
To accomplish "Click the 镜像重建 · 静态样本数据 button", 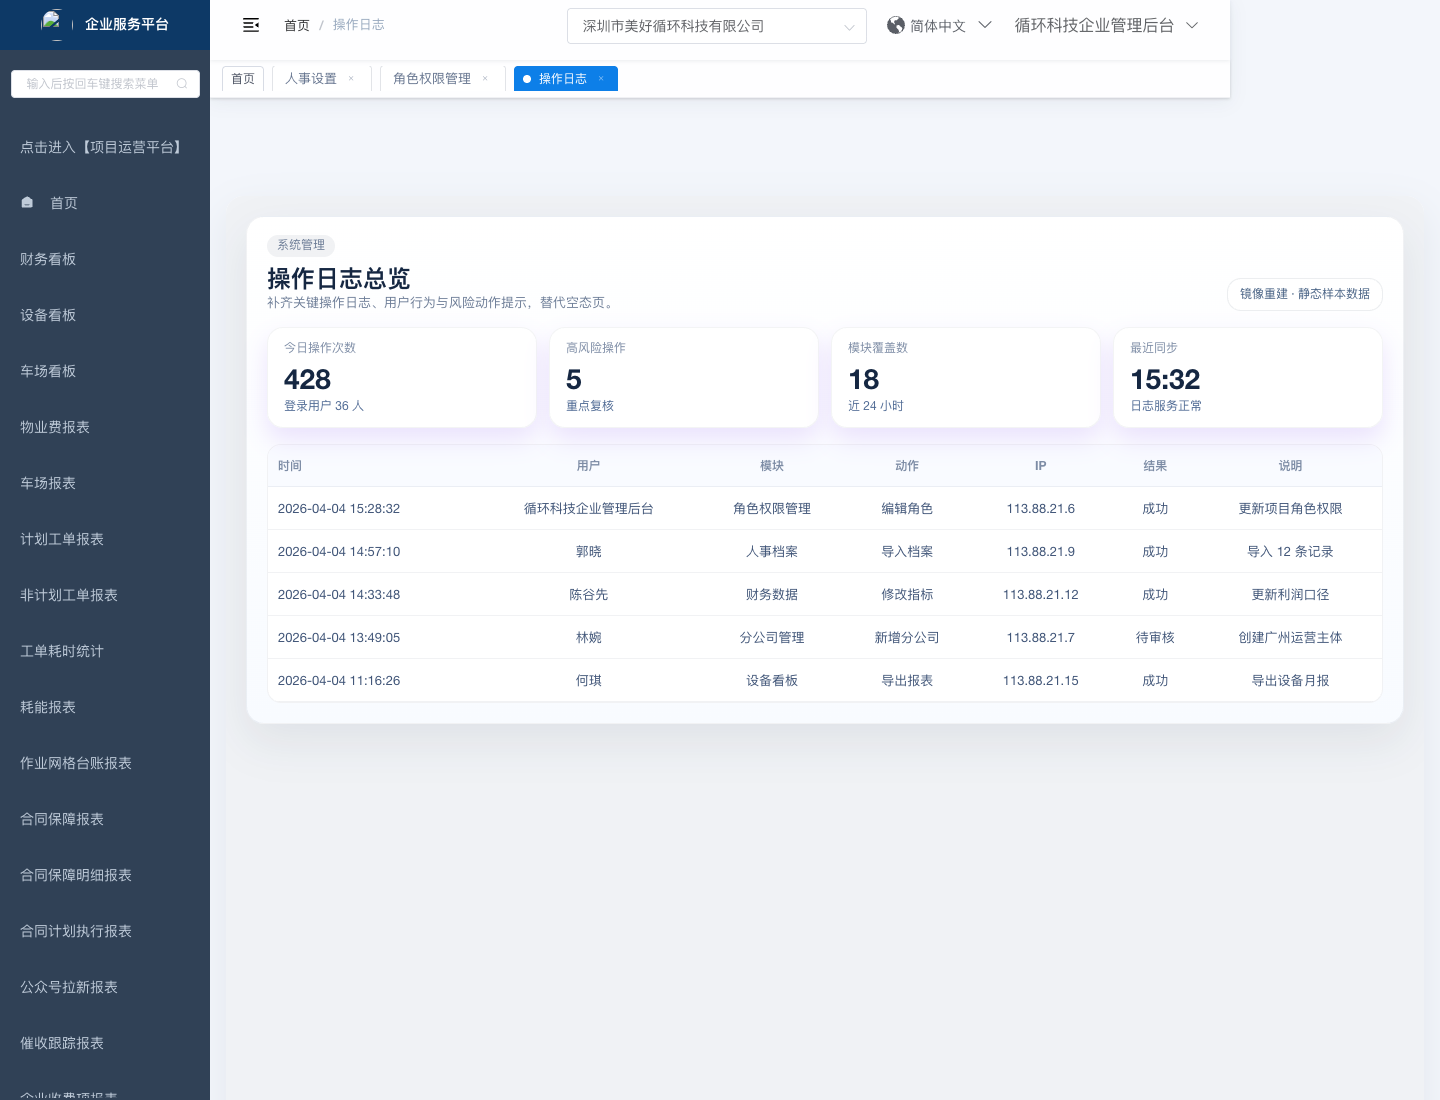I will coord(1304,294).
